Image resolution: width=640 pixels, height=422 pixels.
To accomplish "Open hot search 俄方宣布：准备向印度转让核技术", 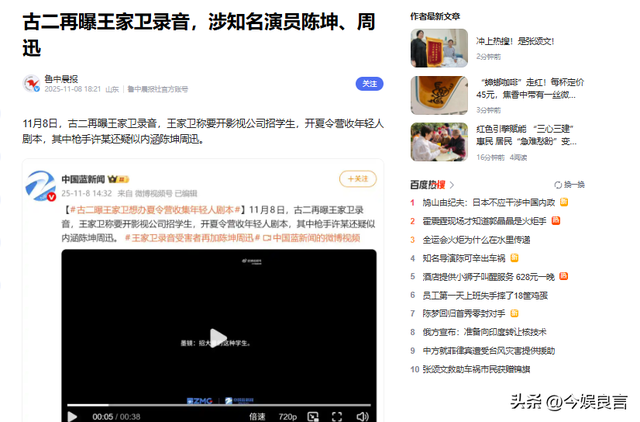I will [x=484, y=332].
